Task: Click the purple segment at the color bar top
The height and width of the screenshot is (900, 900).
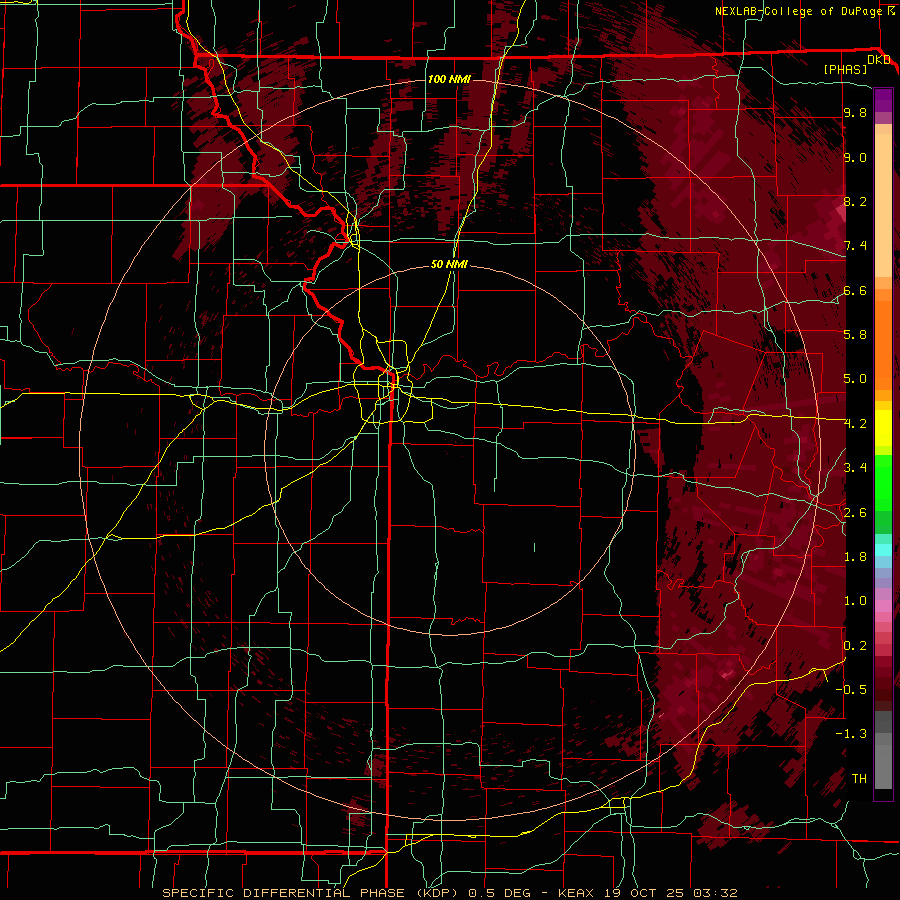Action: pos(883,100)
